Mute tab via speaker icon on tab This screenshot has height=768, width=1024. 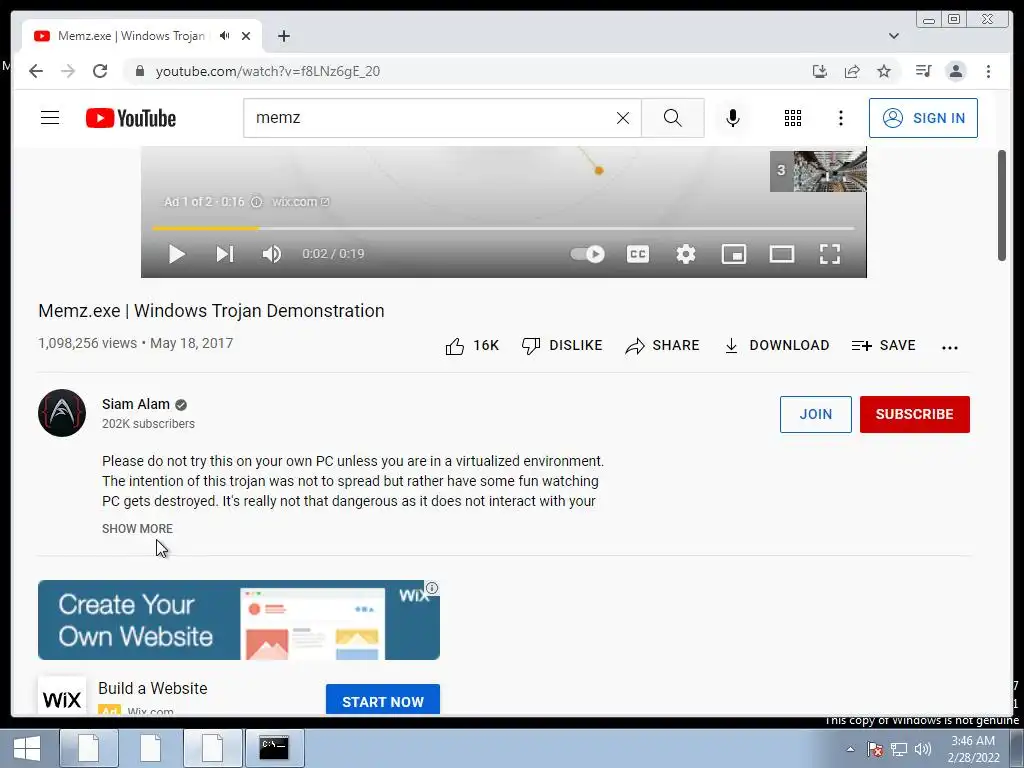225,36
